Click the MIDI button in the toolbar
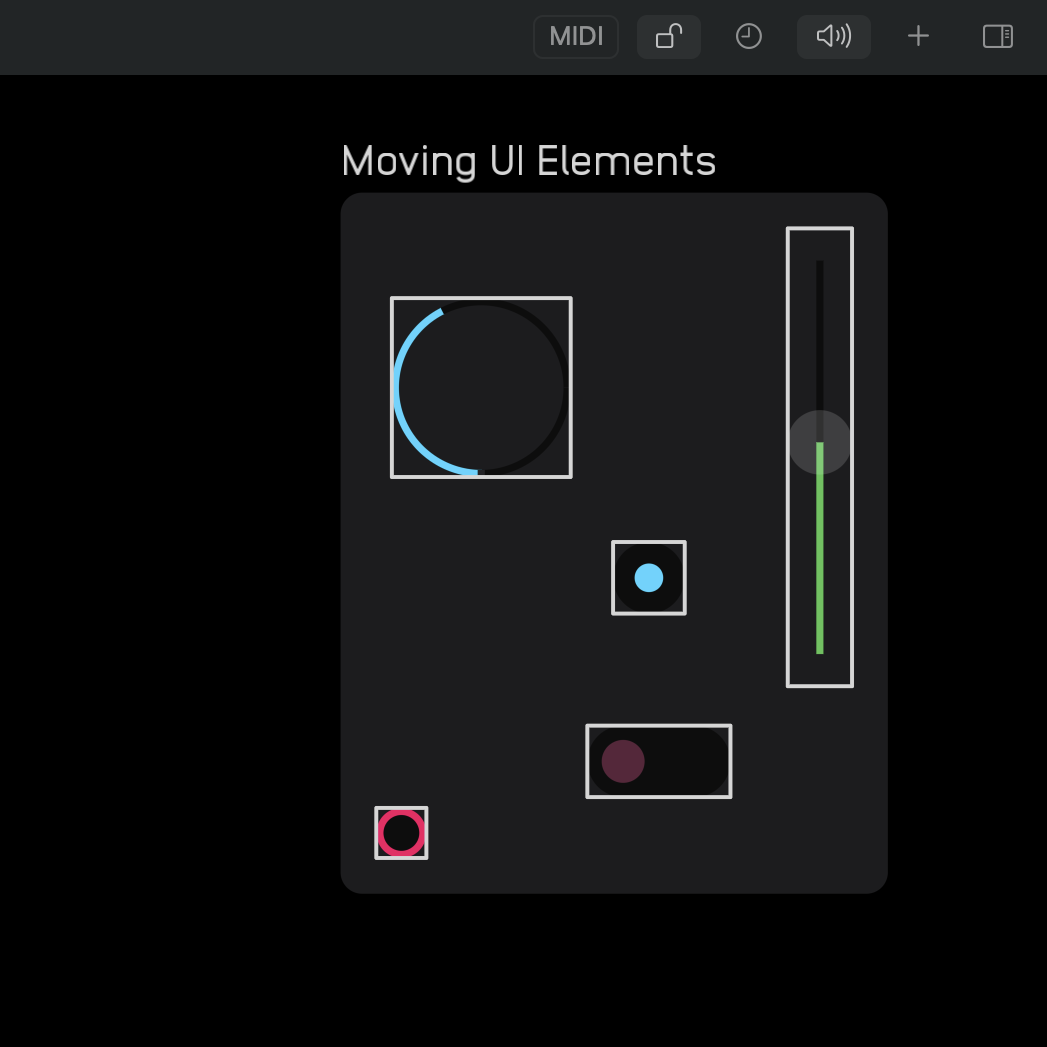The image size is (1047, 1047). [x=575, y=36]
